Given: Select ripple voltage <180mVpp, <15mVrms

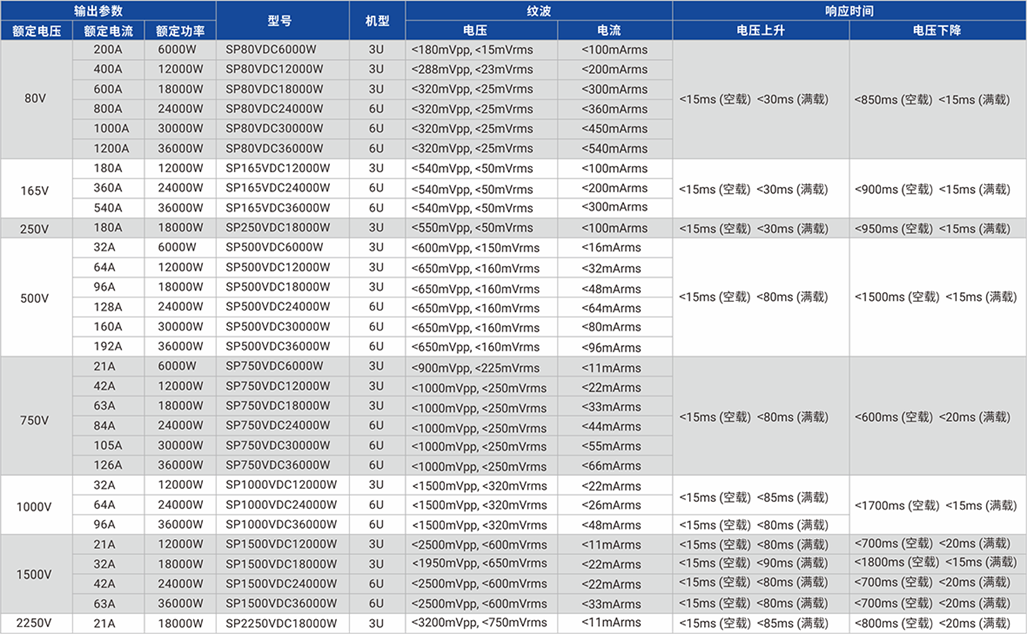Looking at the screenshot, I should [x=472, y=50].
